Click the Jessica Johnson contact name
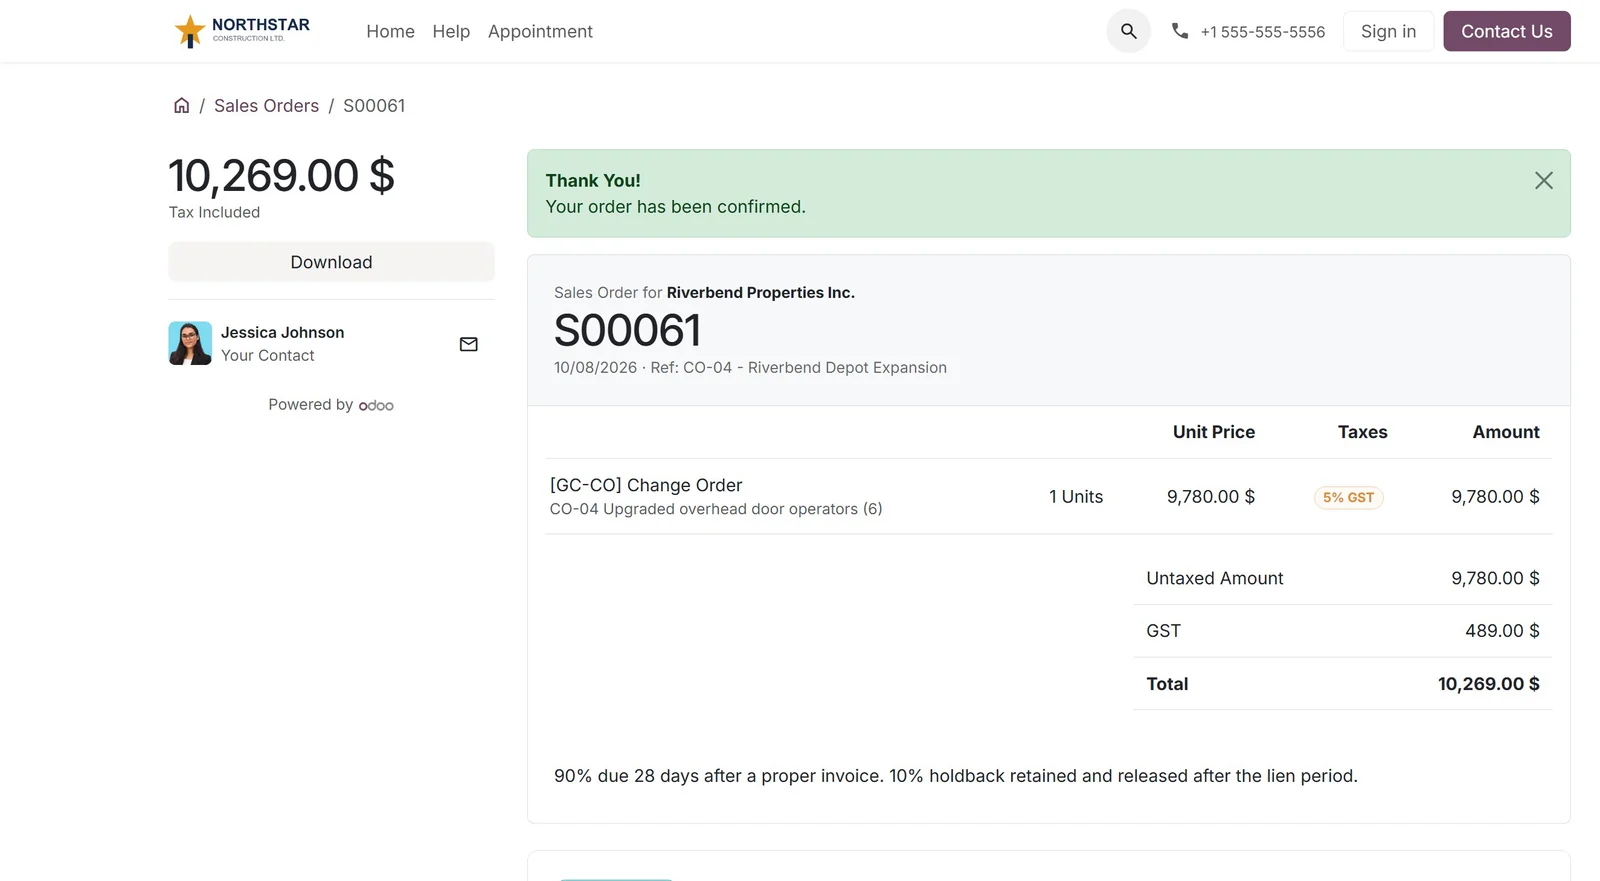The width and height of the screenshot is (1600, 881). [x=282, y=332]
